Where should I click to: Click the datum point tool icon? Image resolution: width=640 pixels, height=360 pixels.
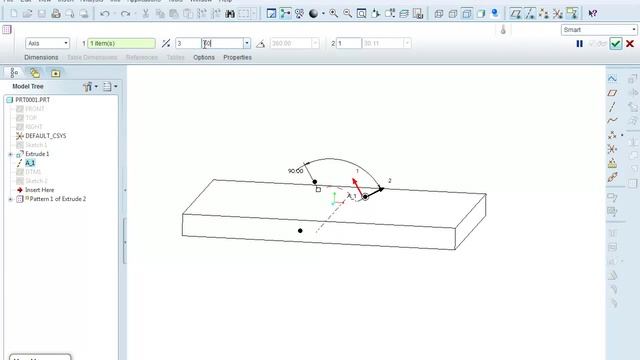[x=612, y=135]
